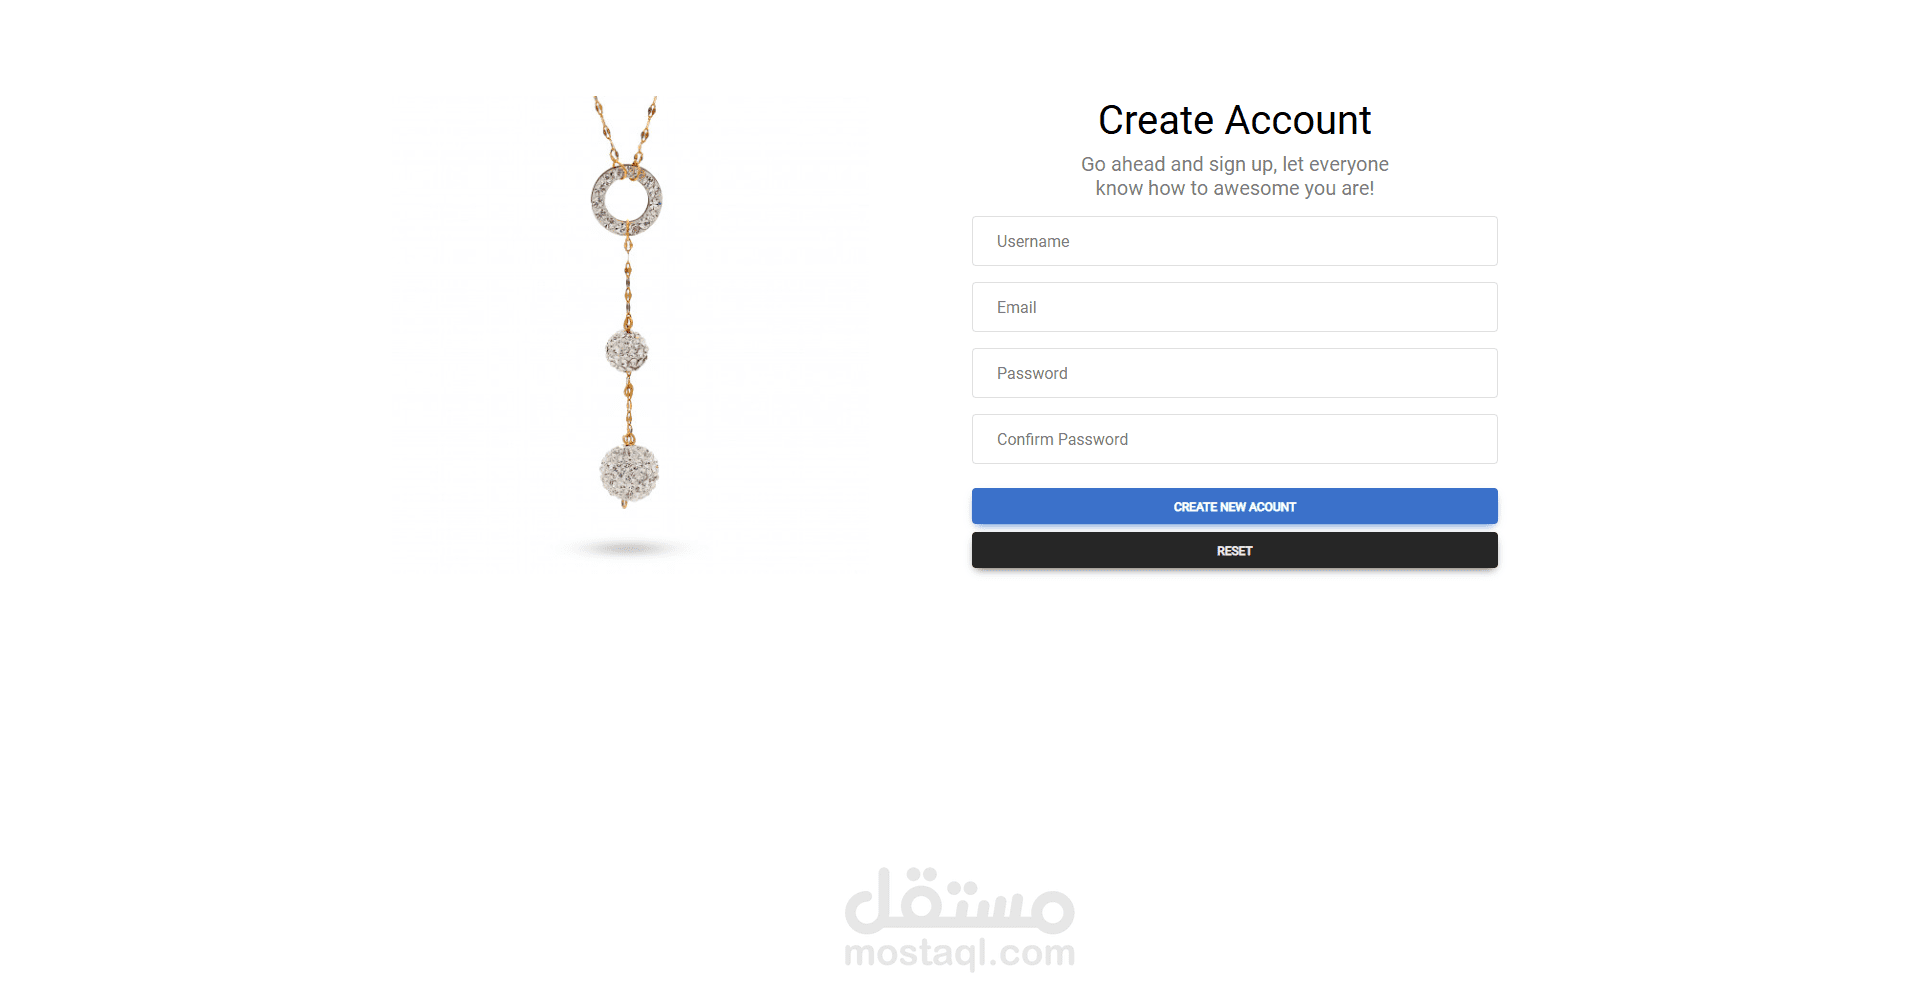Click the chain link between the two crystal balls
Image resolution: width=1920 pixels, height=993 pixels.
(629, 408)
